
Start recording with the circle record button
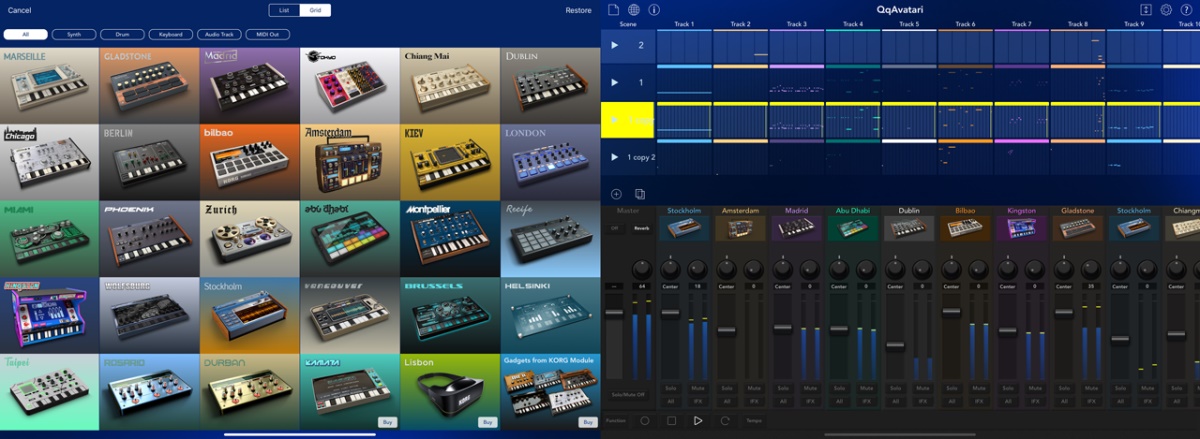pos(645,420)
